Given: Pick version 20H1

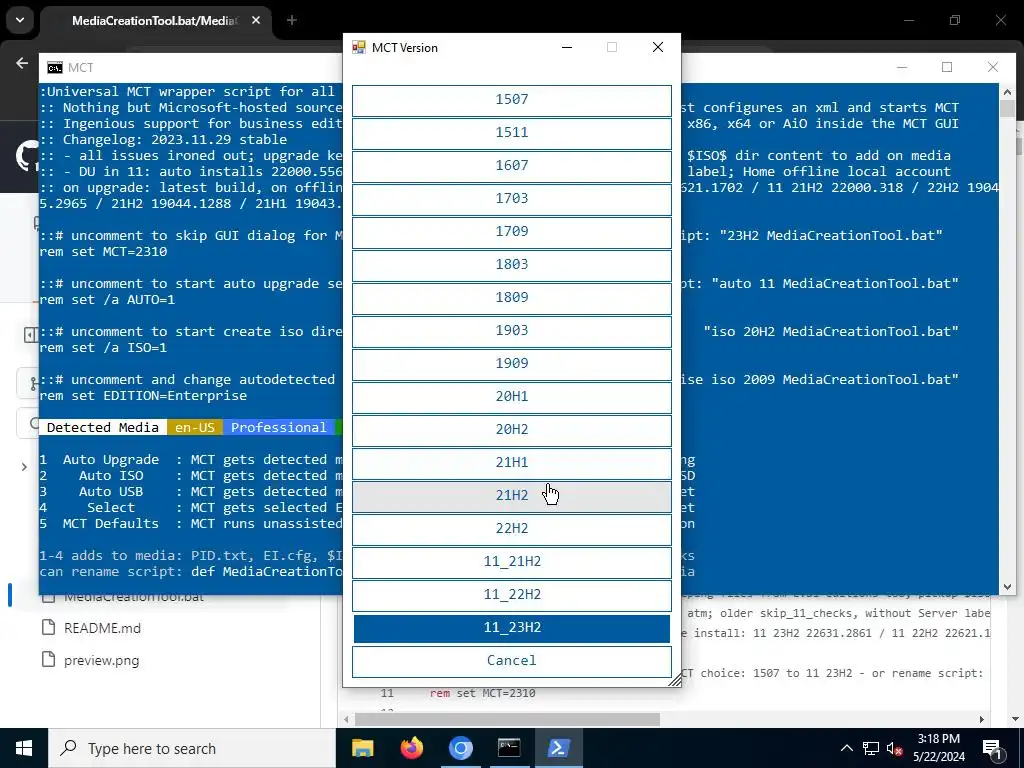Looking at the screenshot, I should 511,397.
